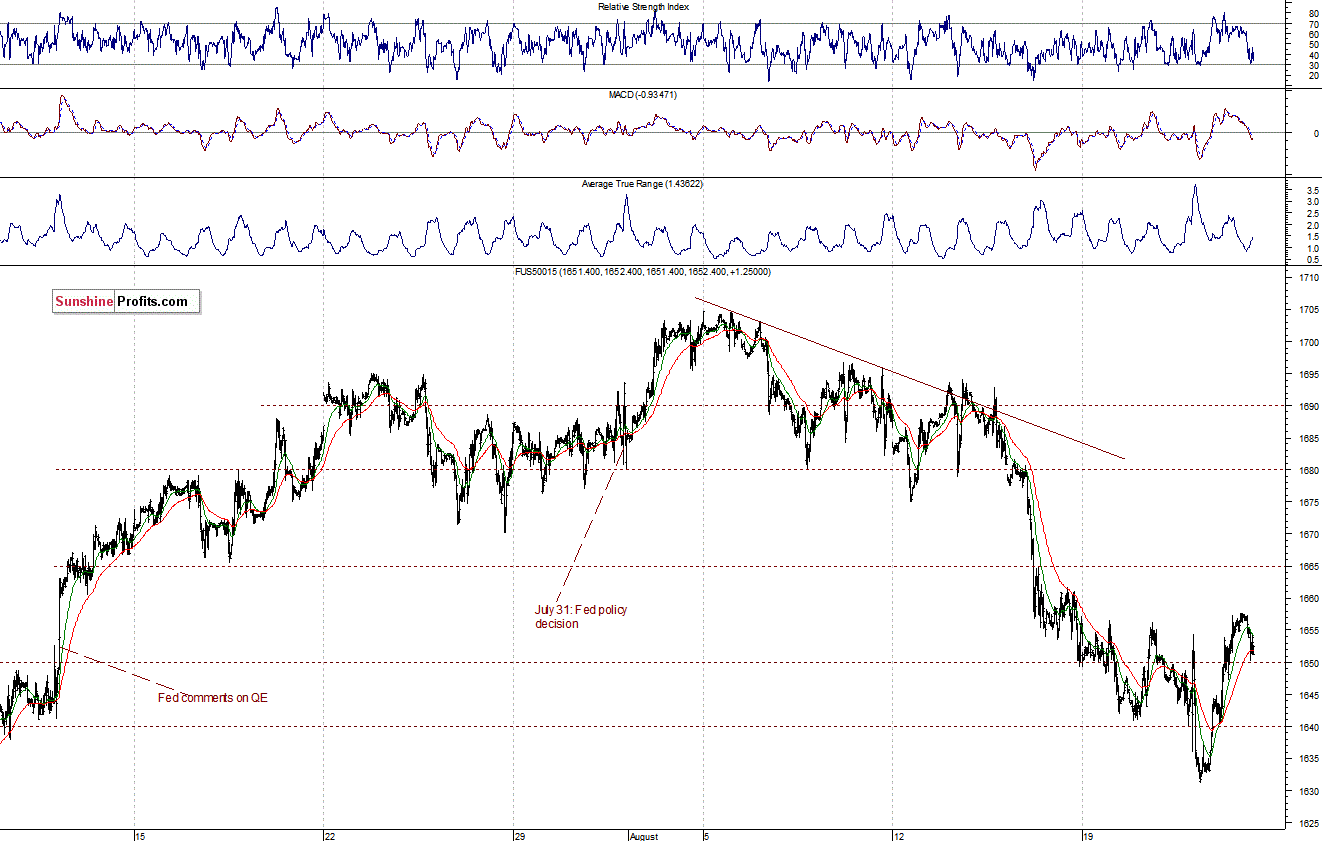Click the 1665 price axis label
1322x841 pixels.
click(1308, 566)
